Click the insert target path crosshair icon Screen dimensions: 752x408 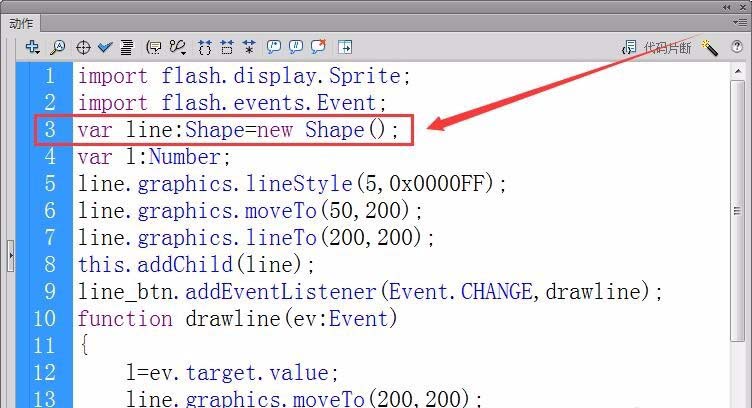pos(83,47)
